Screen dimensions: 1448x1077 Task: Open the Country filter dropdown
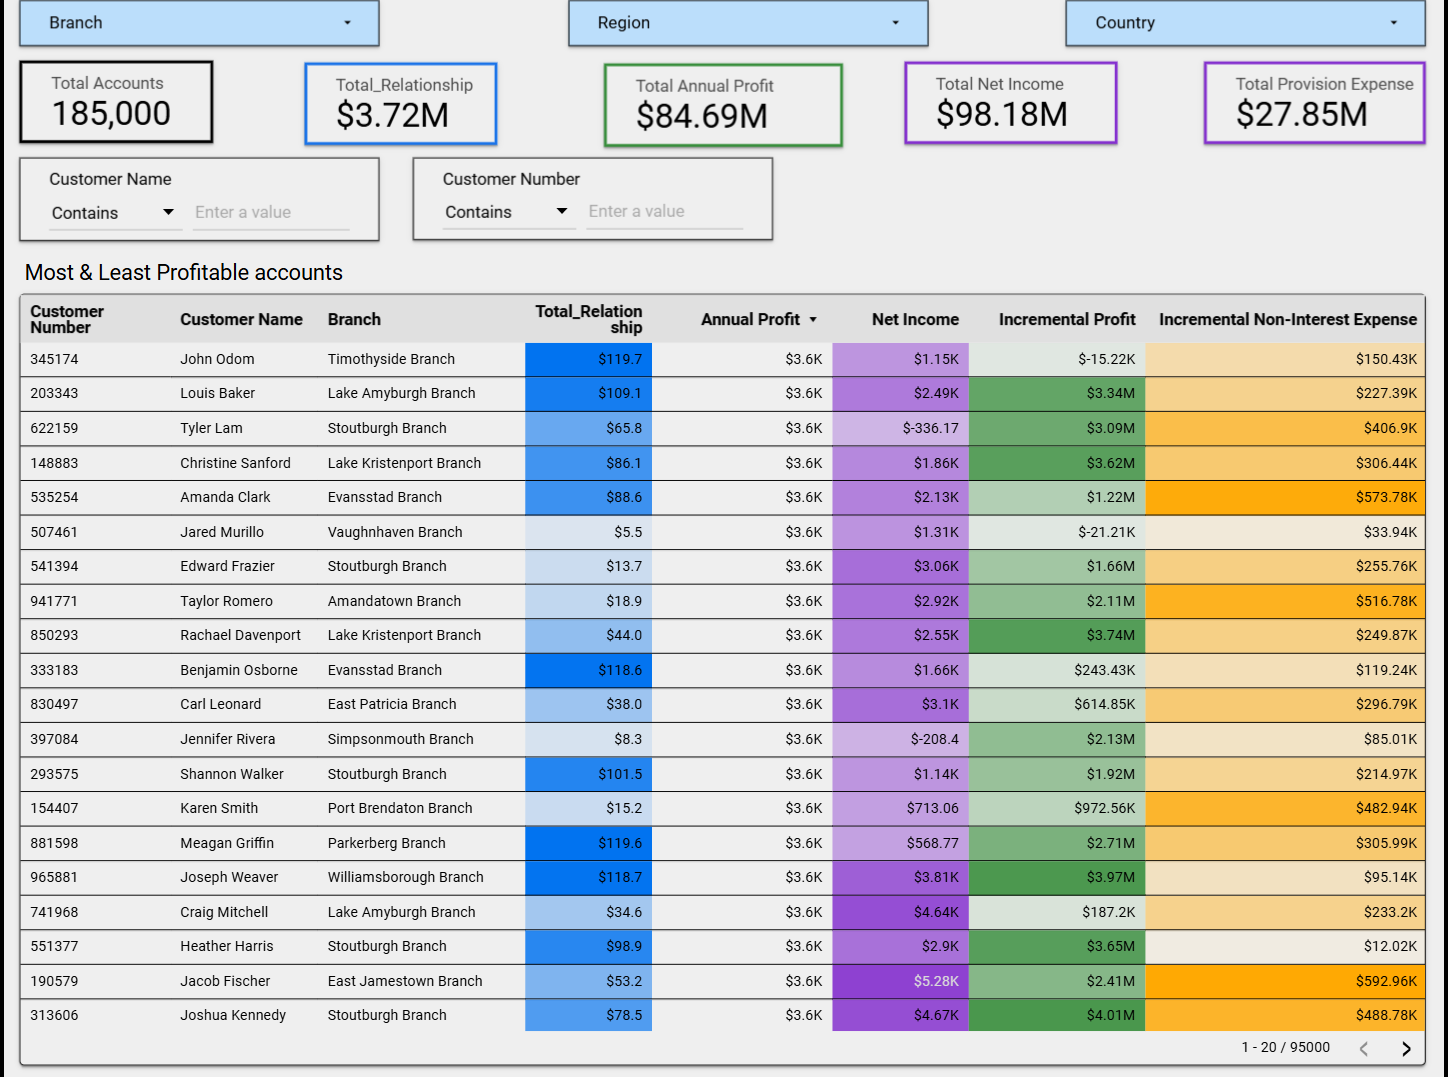[1245, 23]
